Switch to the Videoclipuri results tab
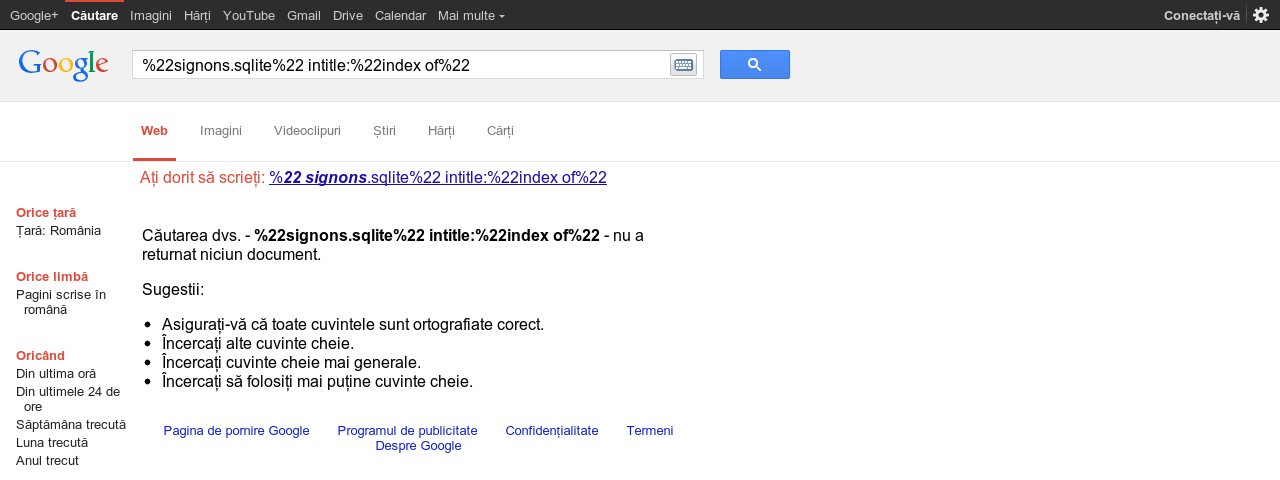The width and height of the screenshot is (1280, 480). coord(307,131)
